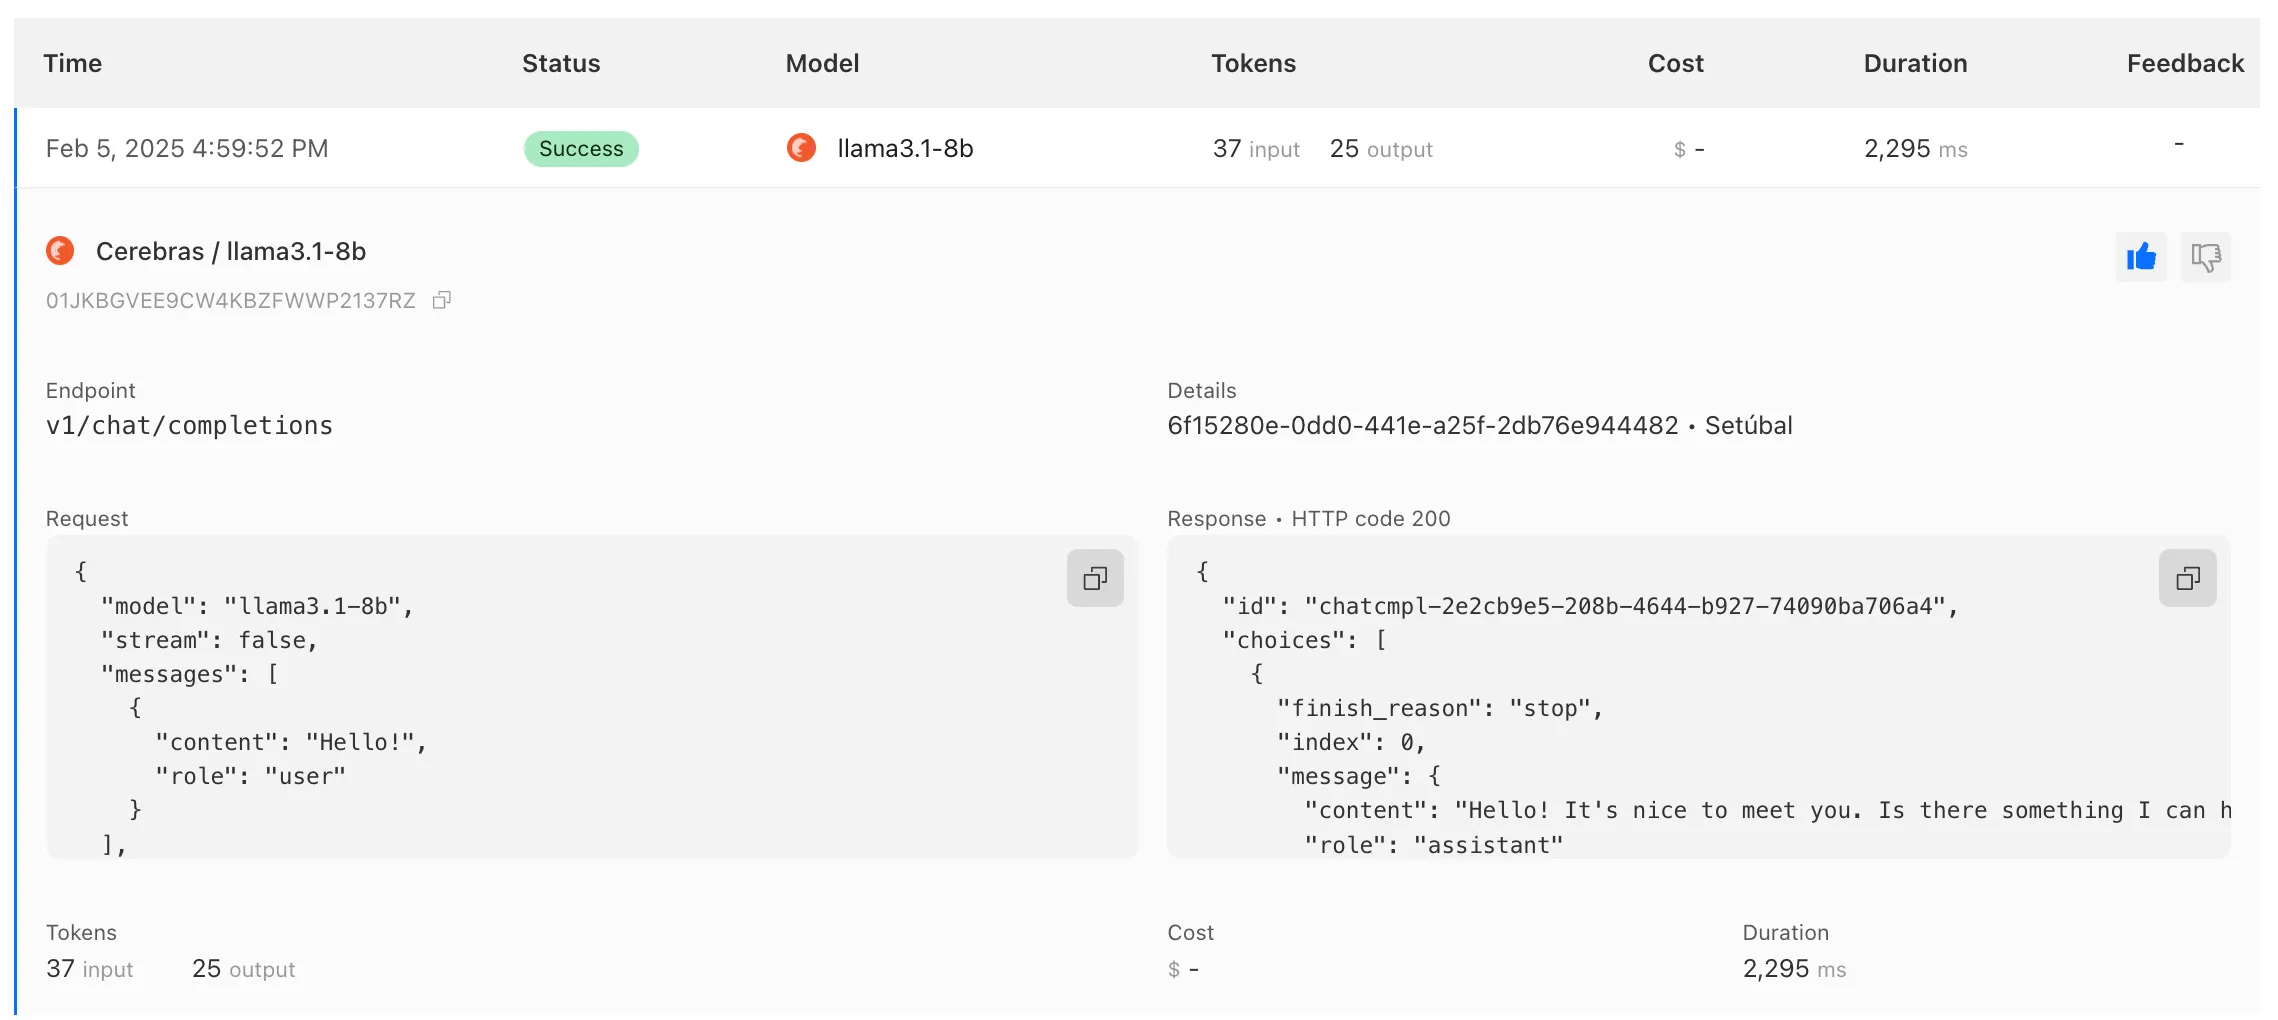The width and height of the screenshot is (2278, 1020).
Task: Sort logs by the Cost column
Action: (1675, 63)
